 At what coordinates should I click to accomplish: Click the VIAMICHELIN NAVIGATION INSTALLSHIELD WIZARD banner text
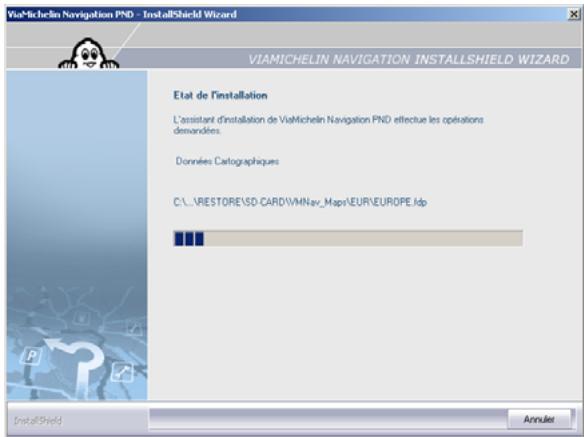pyautogui.click(x=409, y=59)
